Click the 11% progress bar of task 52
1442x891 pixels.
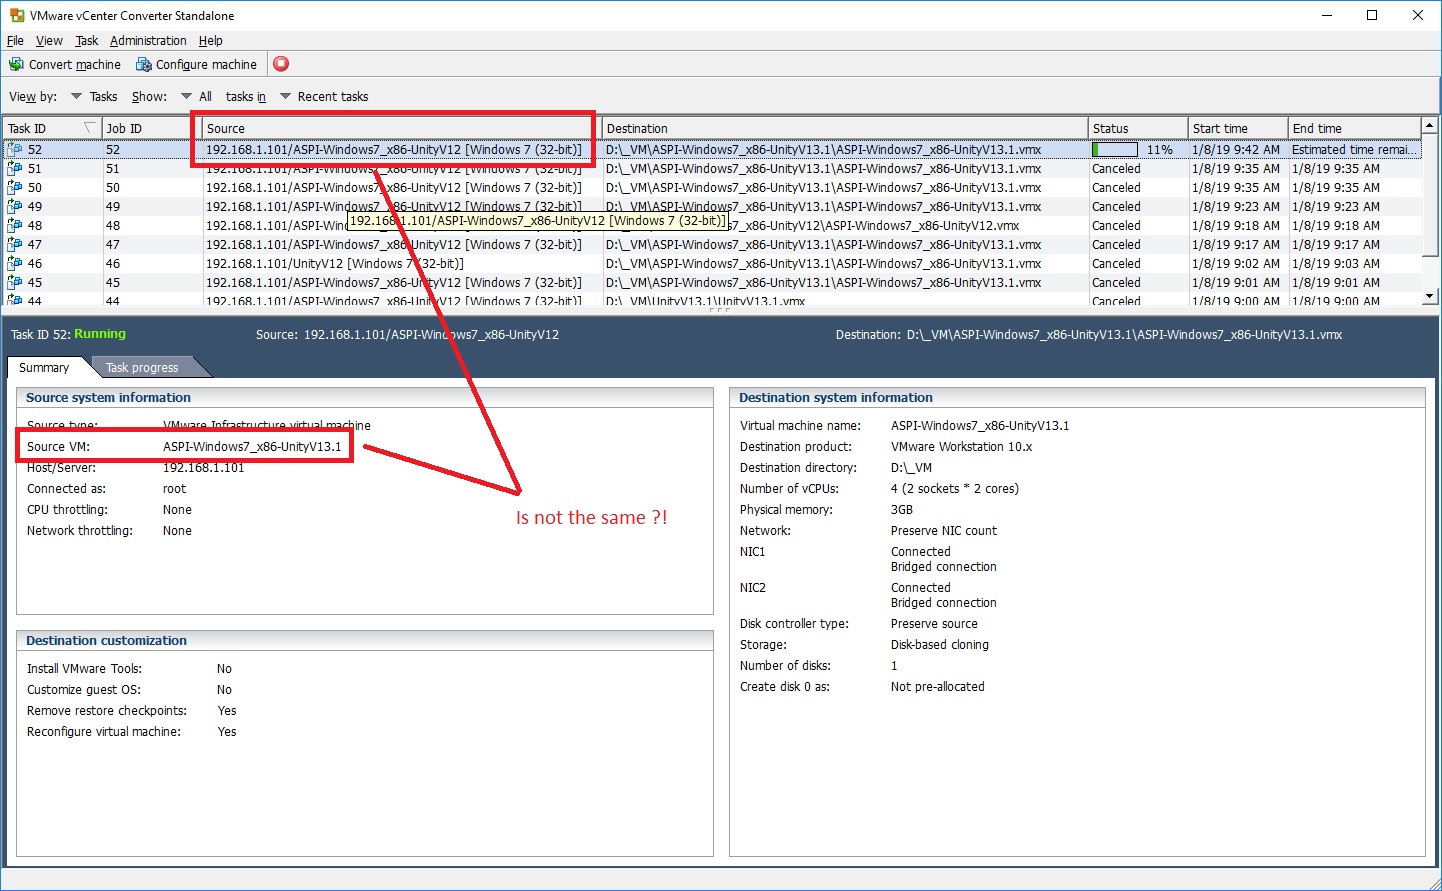click(1114, 149)
